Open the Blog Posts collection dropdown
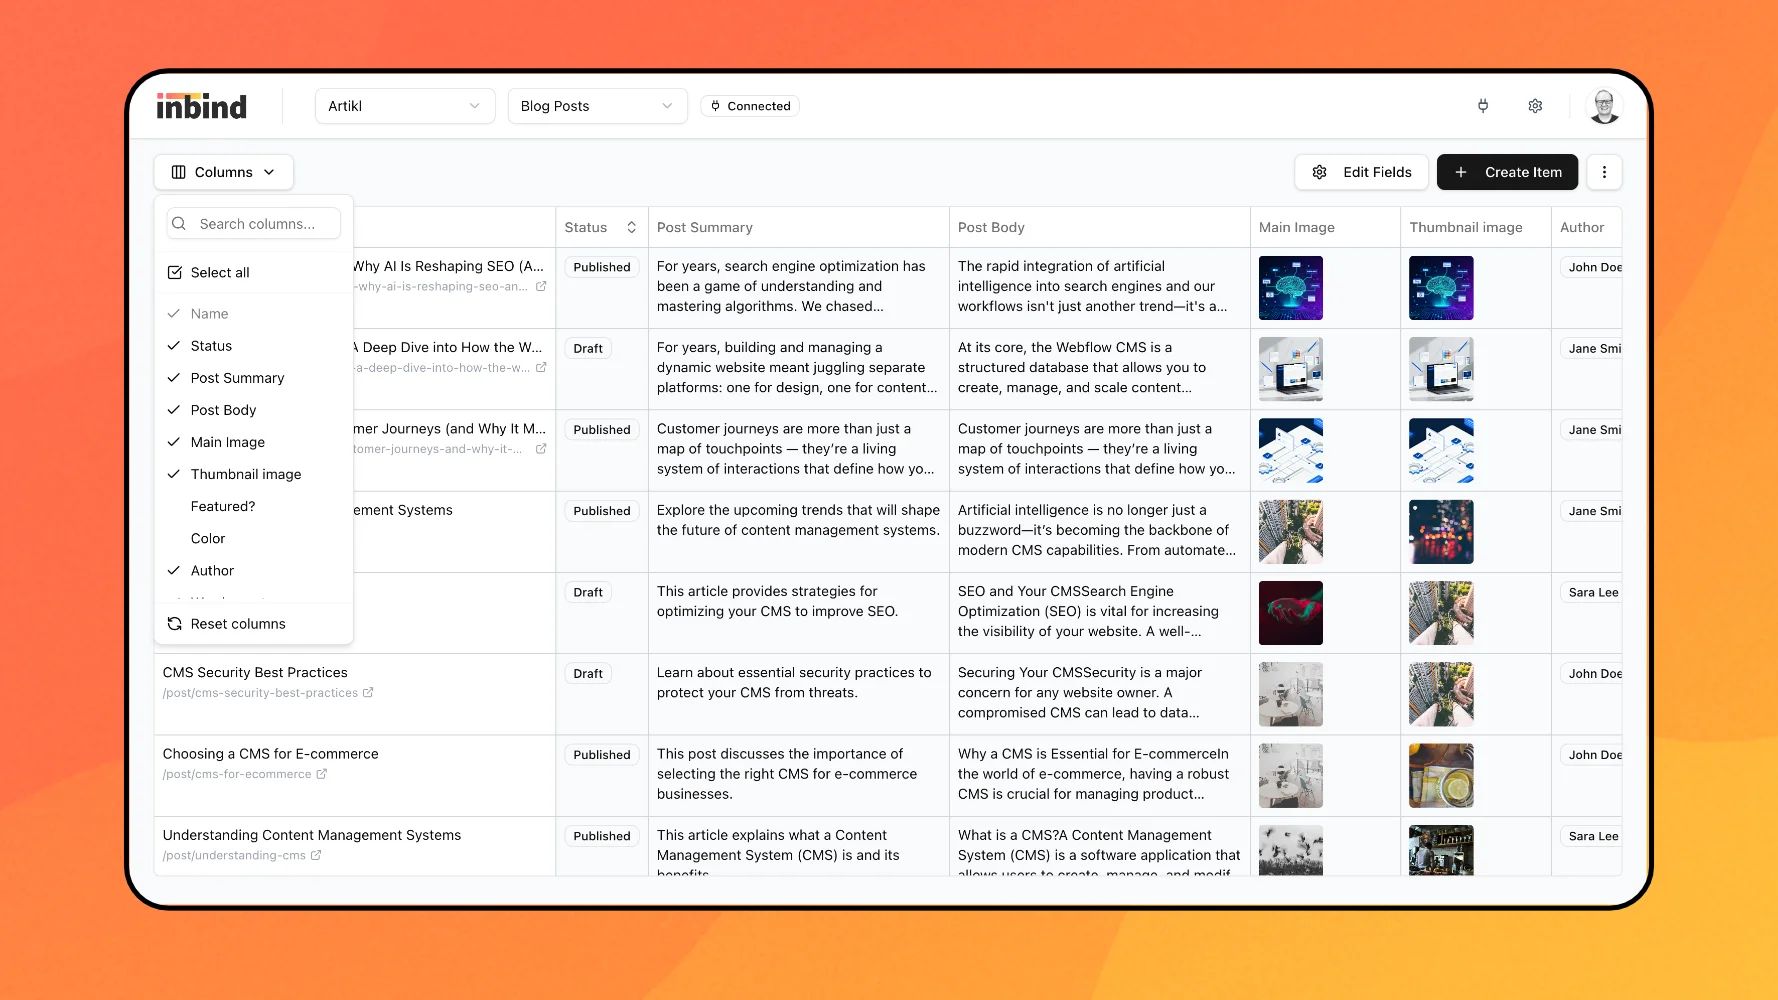 tap(597, 106)
